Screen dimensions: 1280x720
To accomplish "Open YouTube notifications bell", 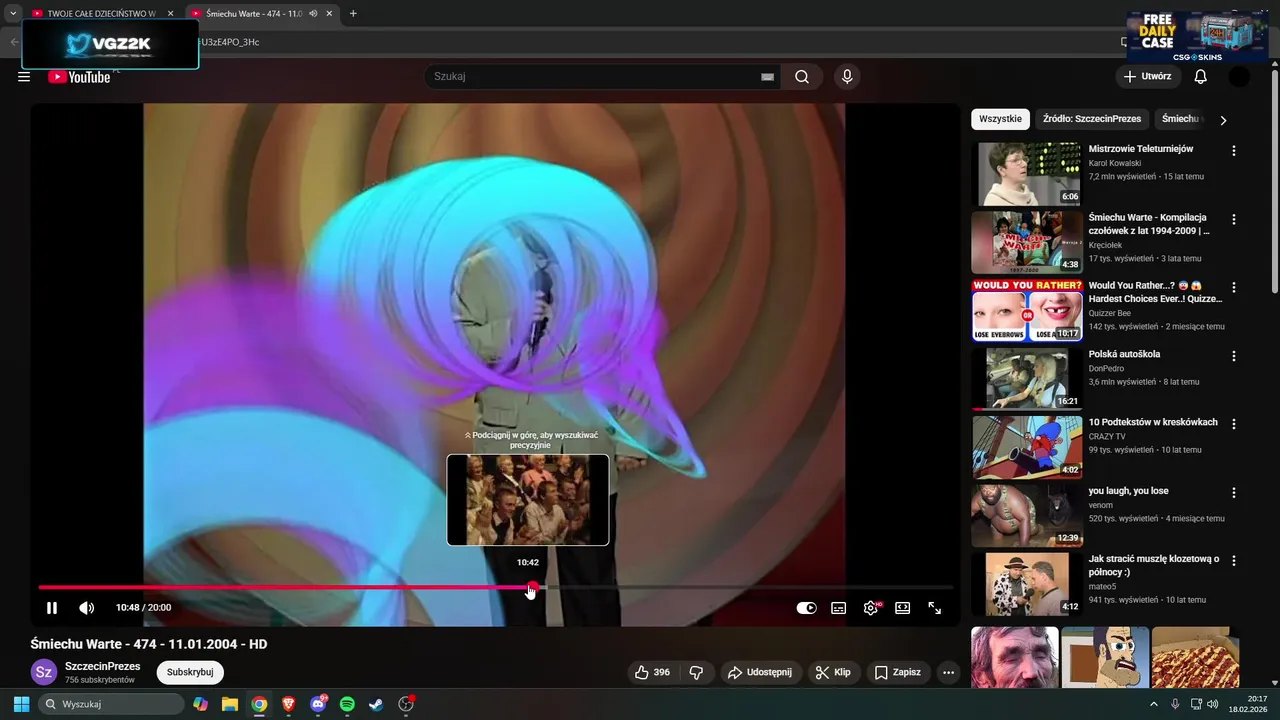I will (1200, 77).
